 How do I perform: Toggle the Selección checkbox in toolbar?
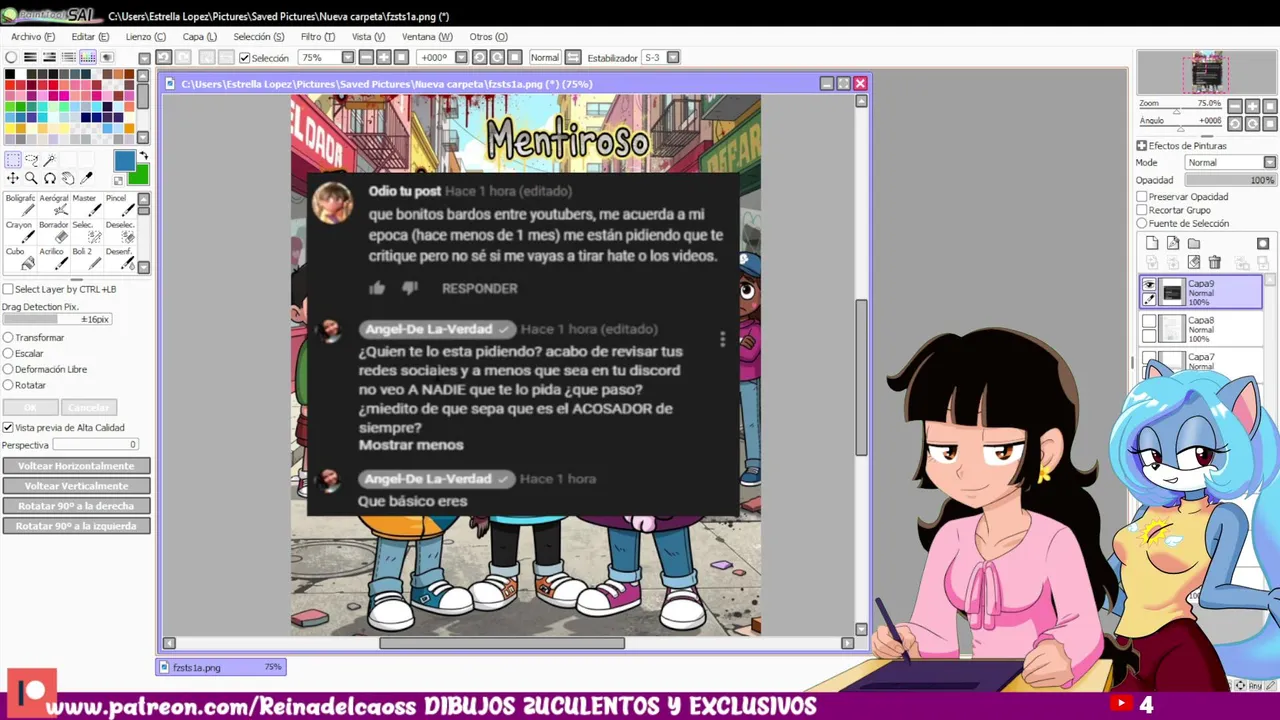[x=245, y=58]
